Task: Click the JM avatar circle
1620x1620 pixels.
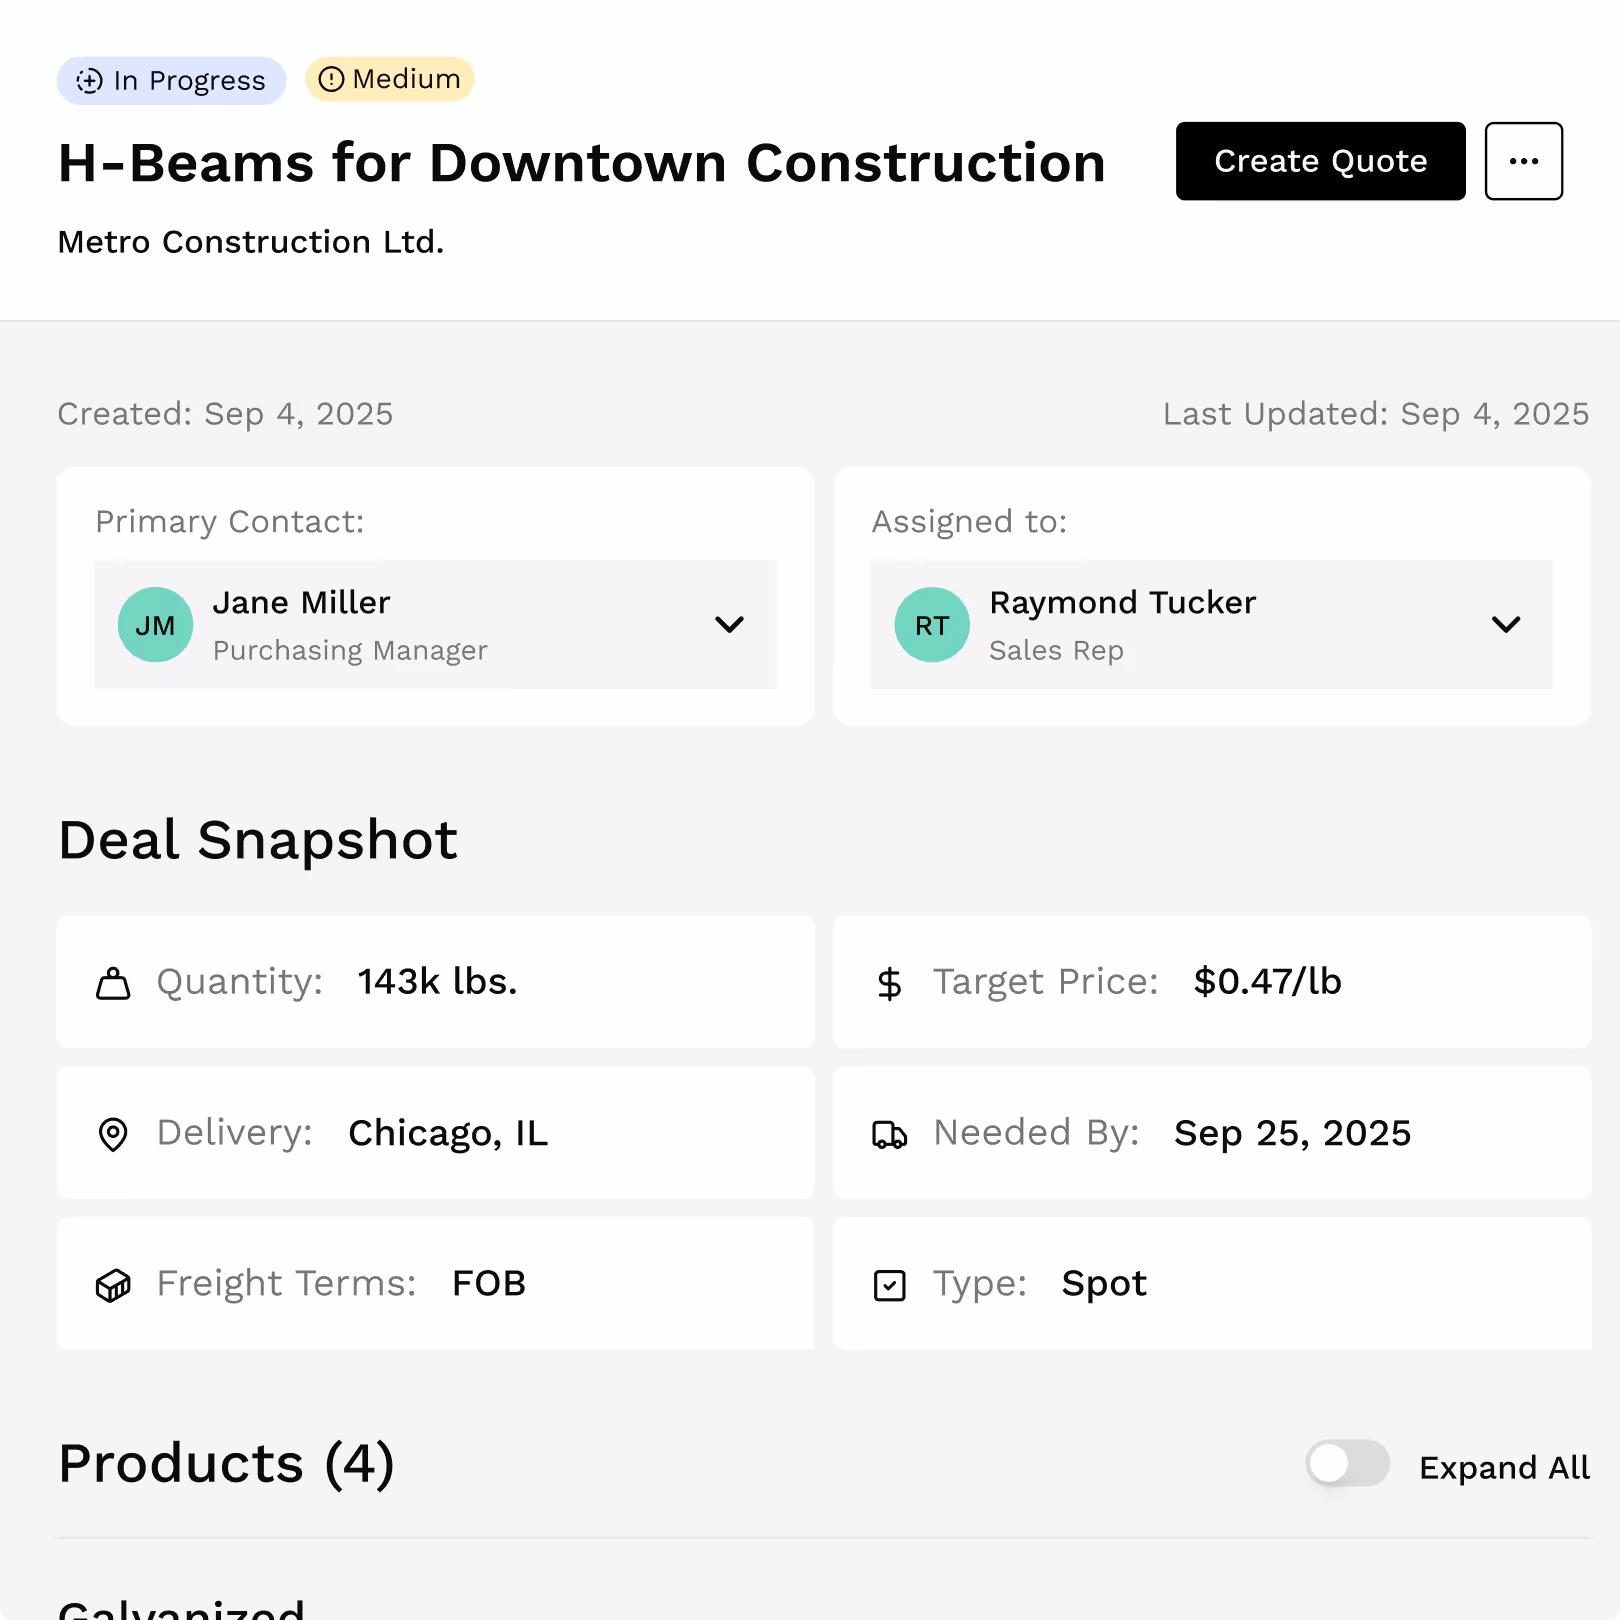Action: 155,625
